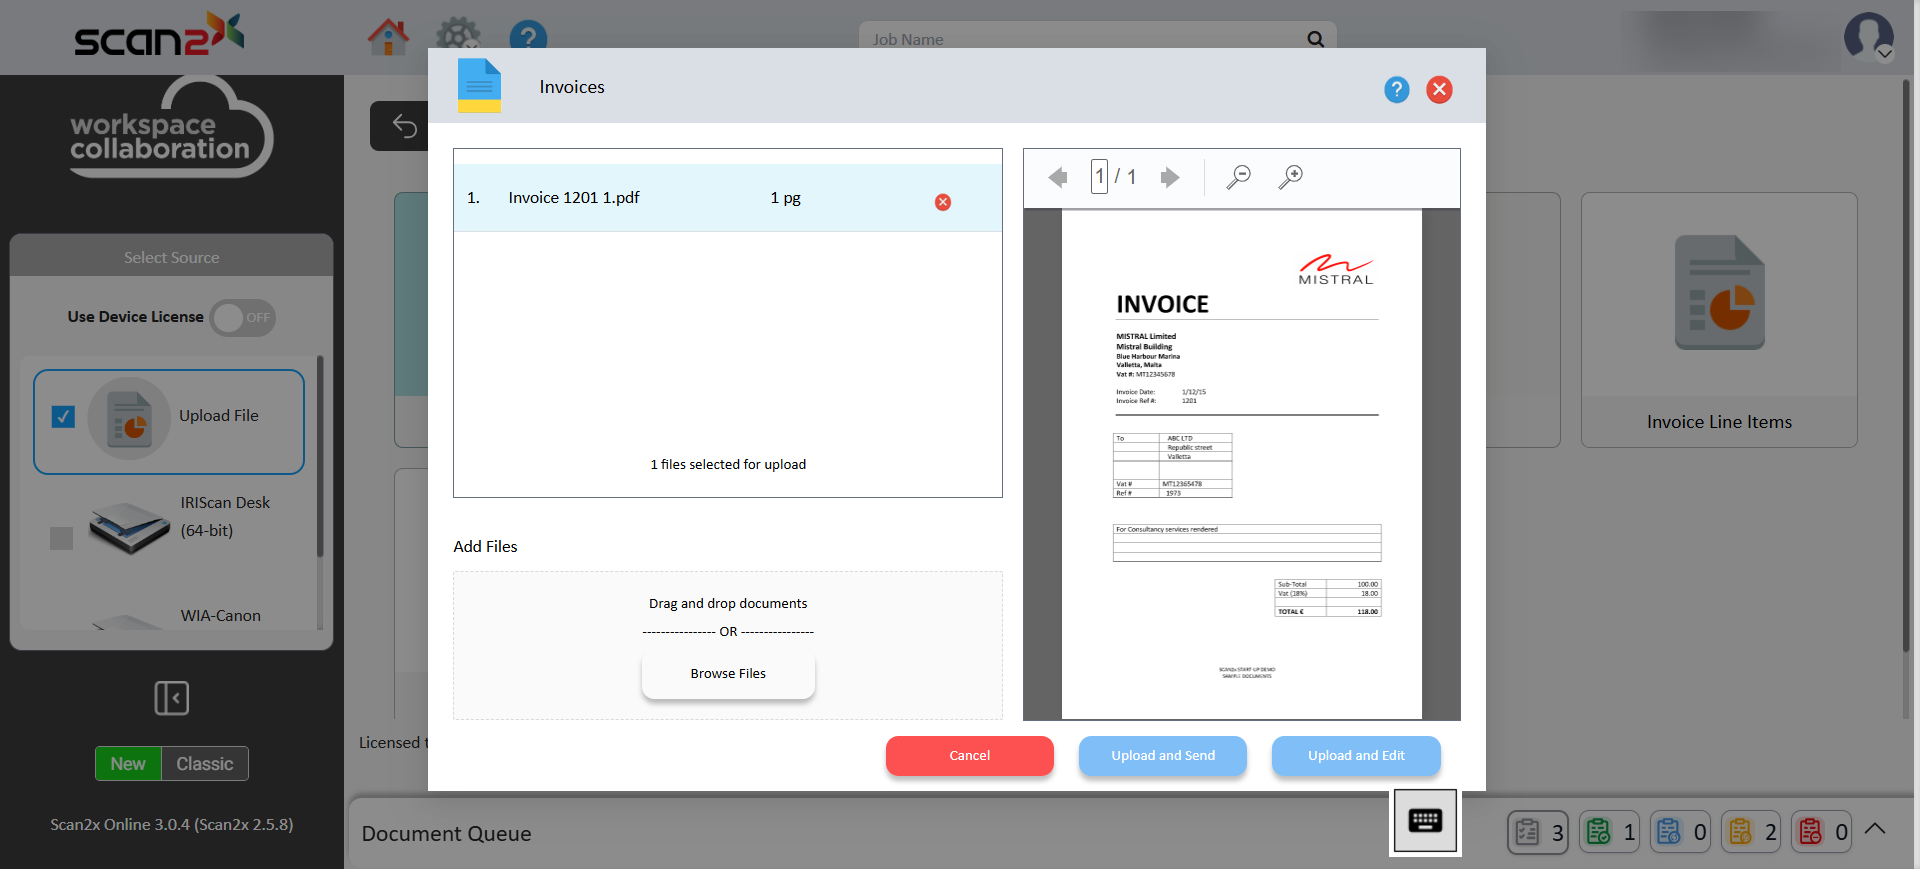This screenshot has width=1920, height=869.
Task: Click the page number input field
Action: (x=1099, y=177)
